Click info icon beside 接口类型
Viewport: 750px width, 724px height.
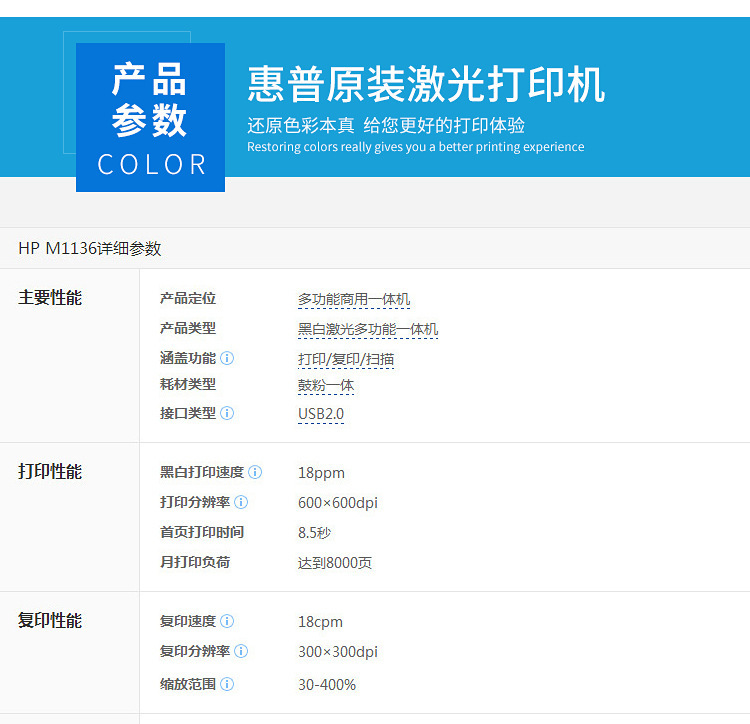coord(227,413)
